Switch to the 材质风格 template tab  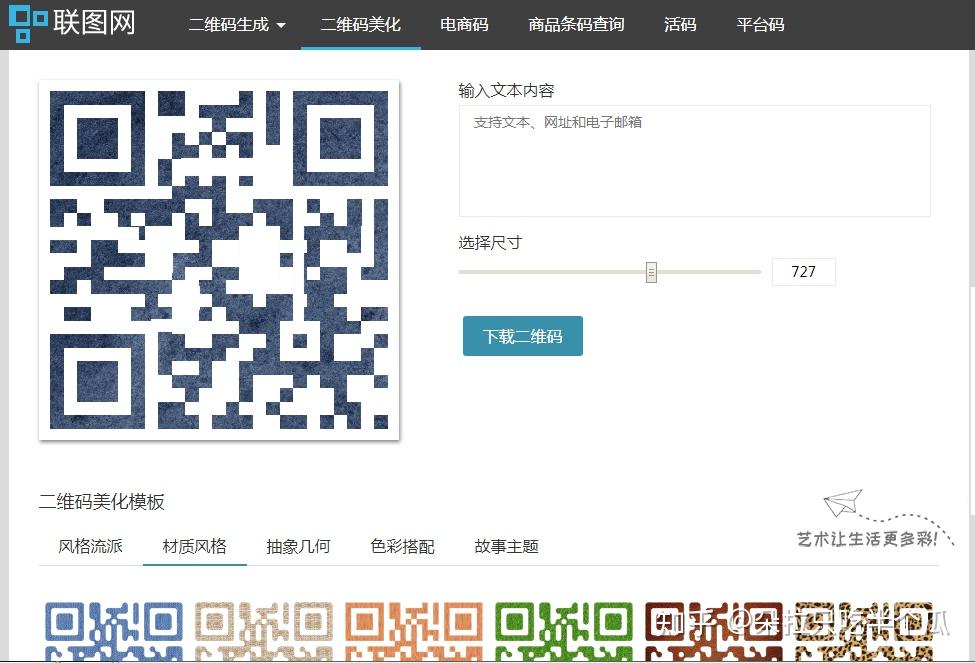click(x=195, y=546)
